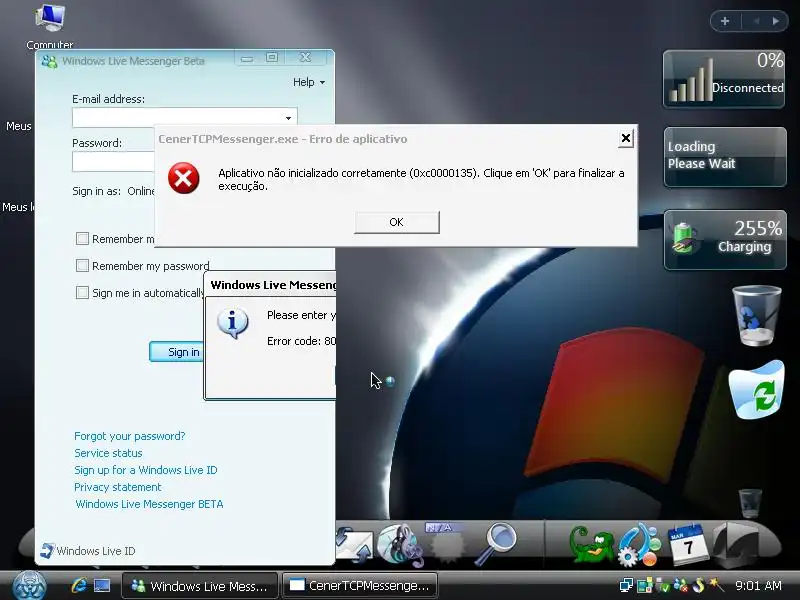Click Show Desktop in quick launch
Screen dimensions: 800x600
click(x=102, y=585)
